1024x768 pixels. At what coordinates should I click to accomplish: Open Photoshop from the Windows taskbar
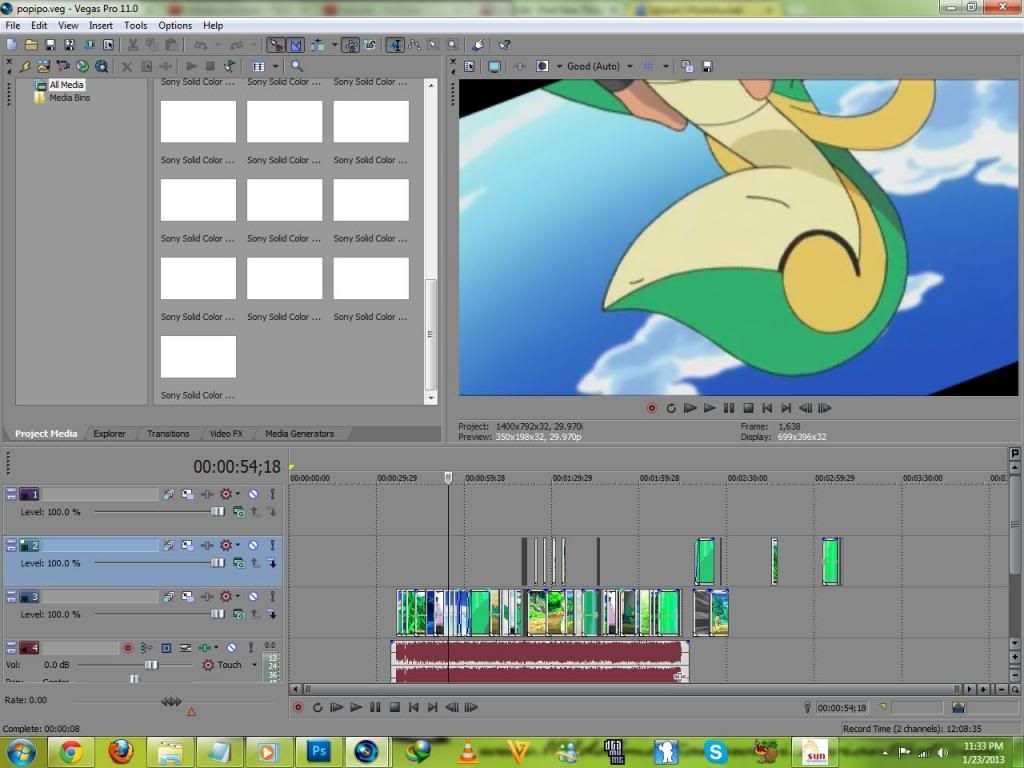coord(318,752)
